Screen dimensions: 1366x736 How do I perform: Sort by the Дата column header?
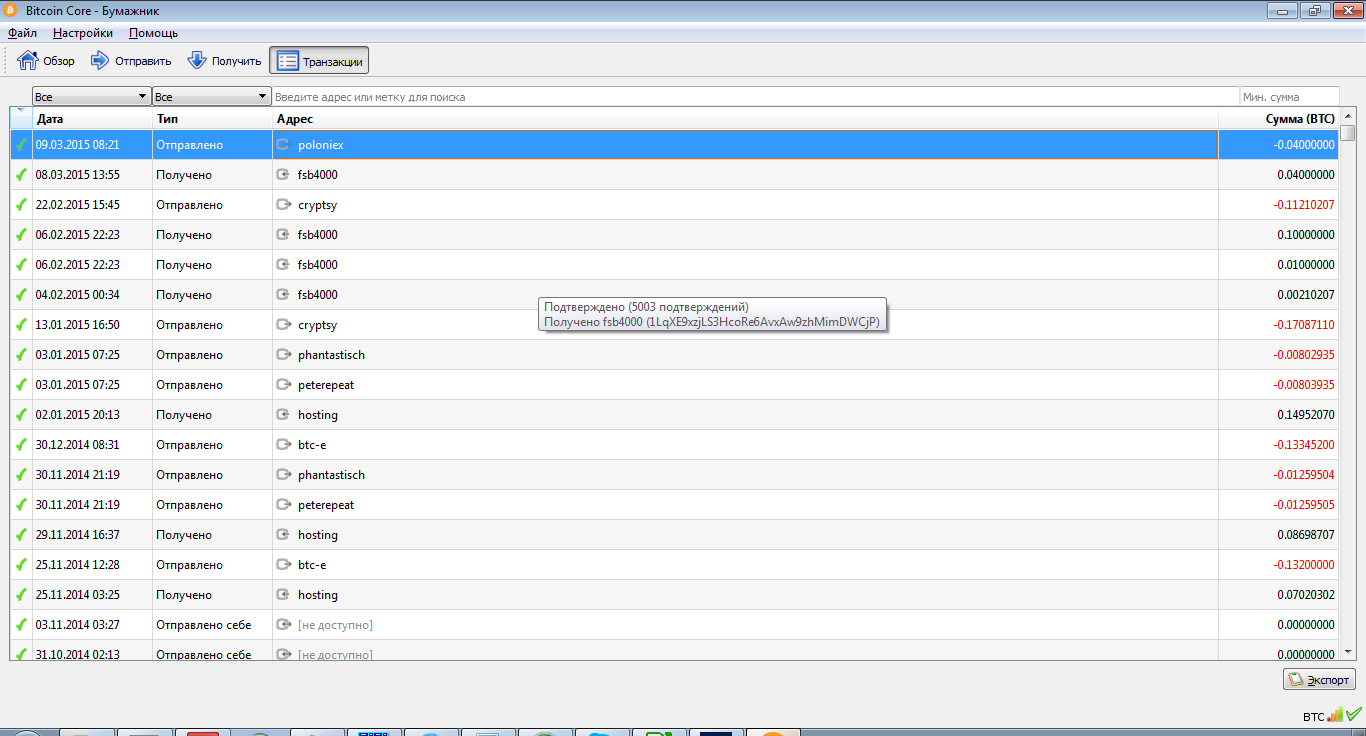[92, 119]
